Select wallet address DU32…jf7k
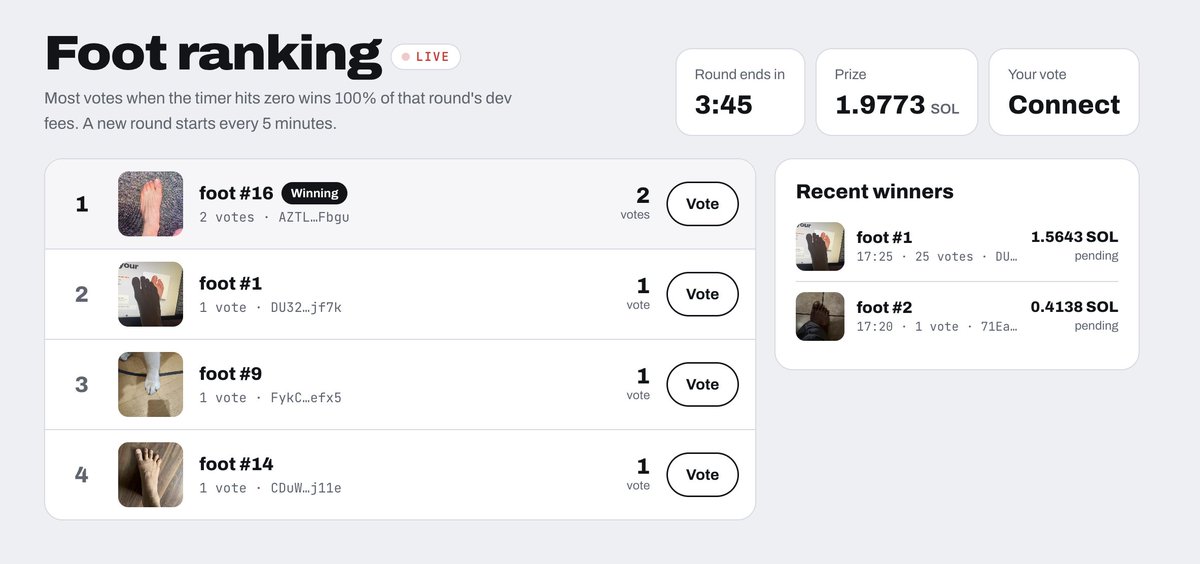The image size is (1200, 564). 306,307
